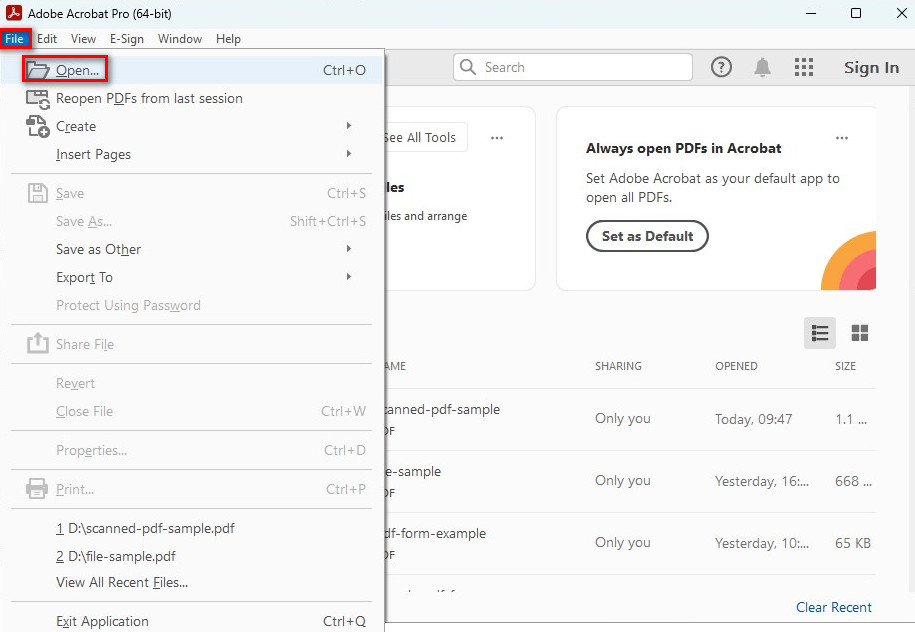Screen dimensions: 915x632
Task: Click the Clear Recent link
Action: 833,607
